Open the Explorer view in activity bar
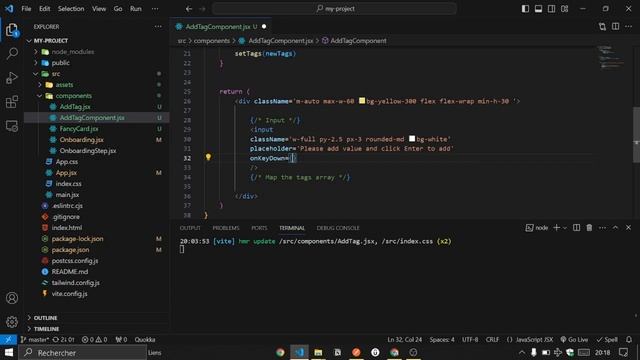 [x=12, y=30]
